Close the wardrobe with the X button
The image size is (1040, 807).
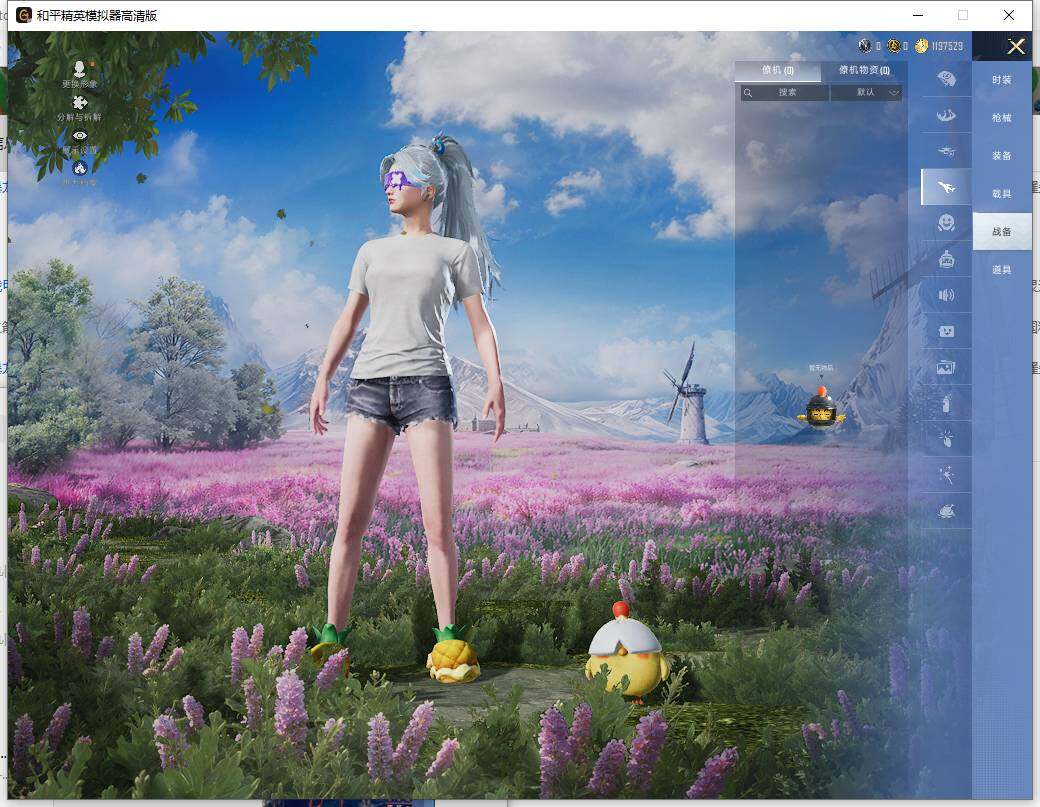(1016, 46)
